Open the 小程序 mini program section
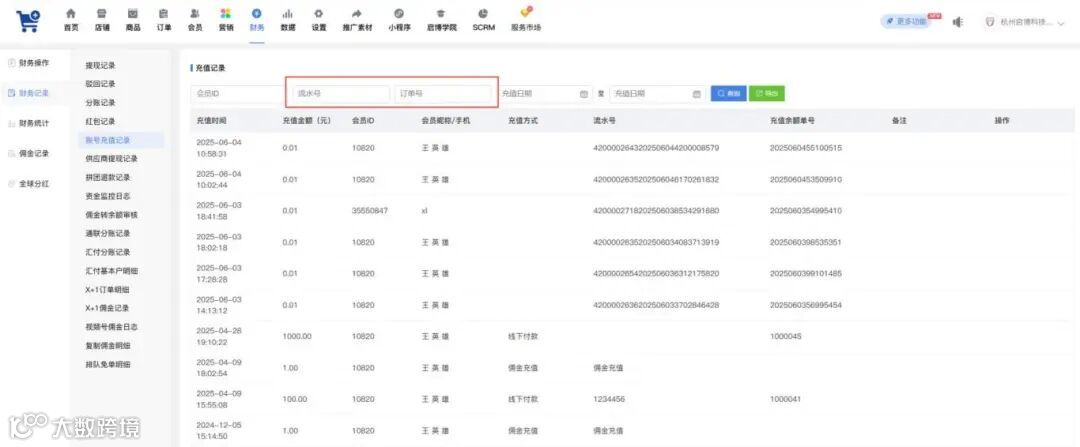 399,20
